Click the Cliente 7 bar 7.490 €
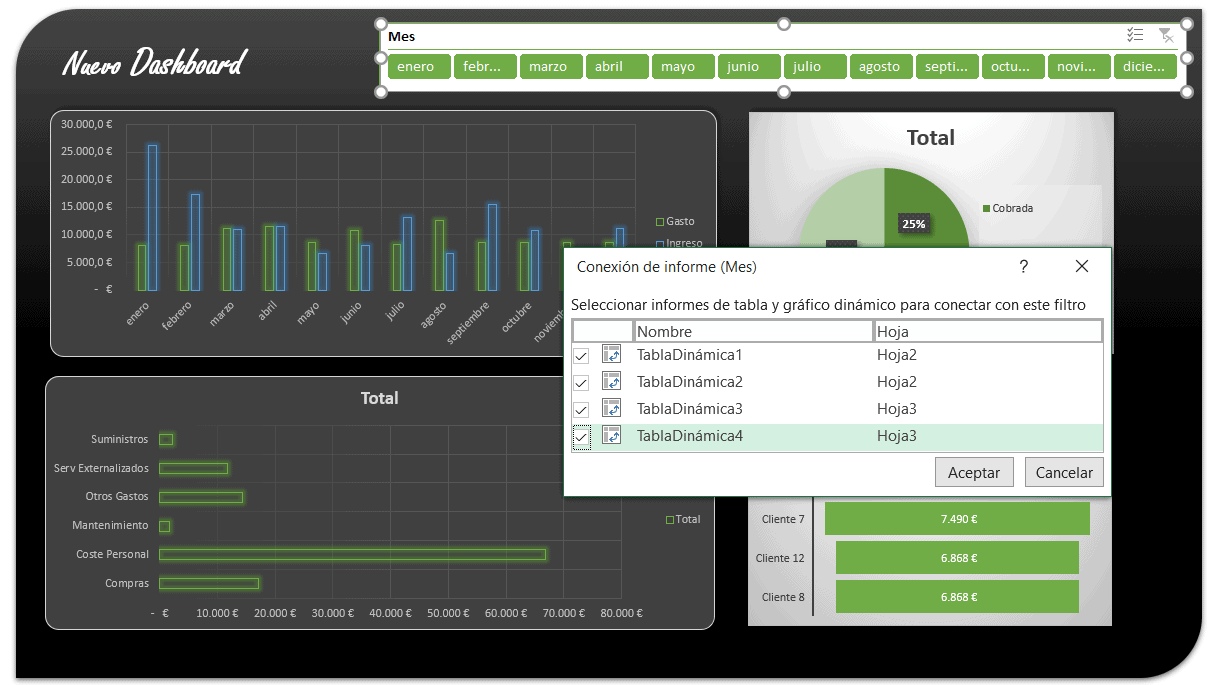Screen dimensions: 1211x685 tap(957, 519)
